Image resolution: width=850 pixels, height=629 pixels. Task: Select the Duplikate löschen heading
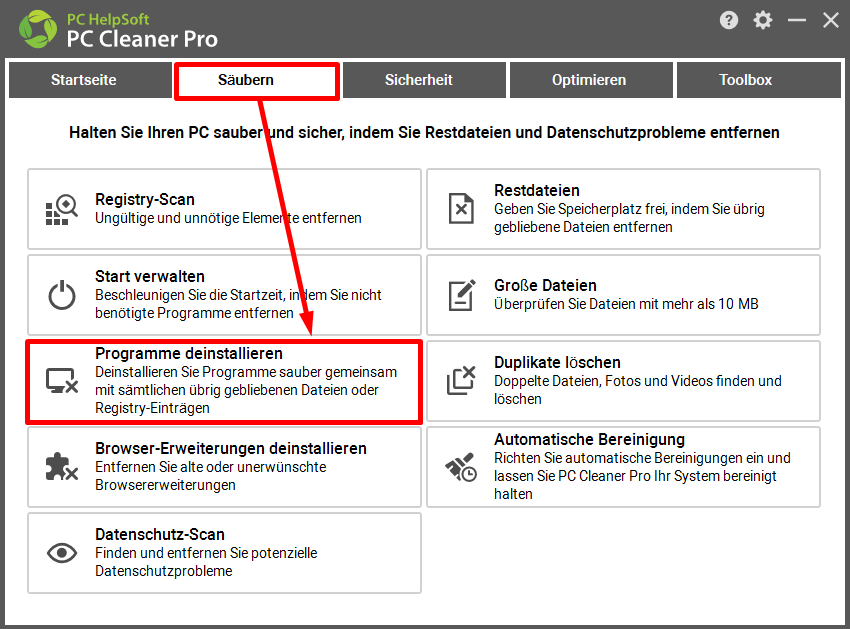(557, 362)
